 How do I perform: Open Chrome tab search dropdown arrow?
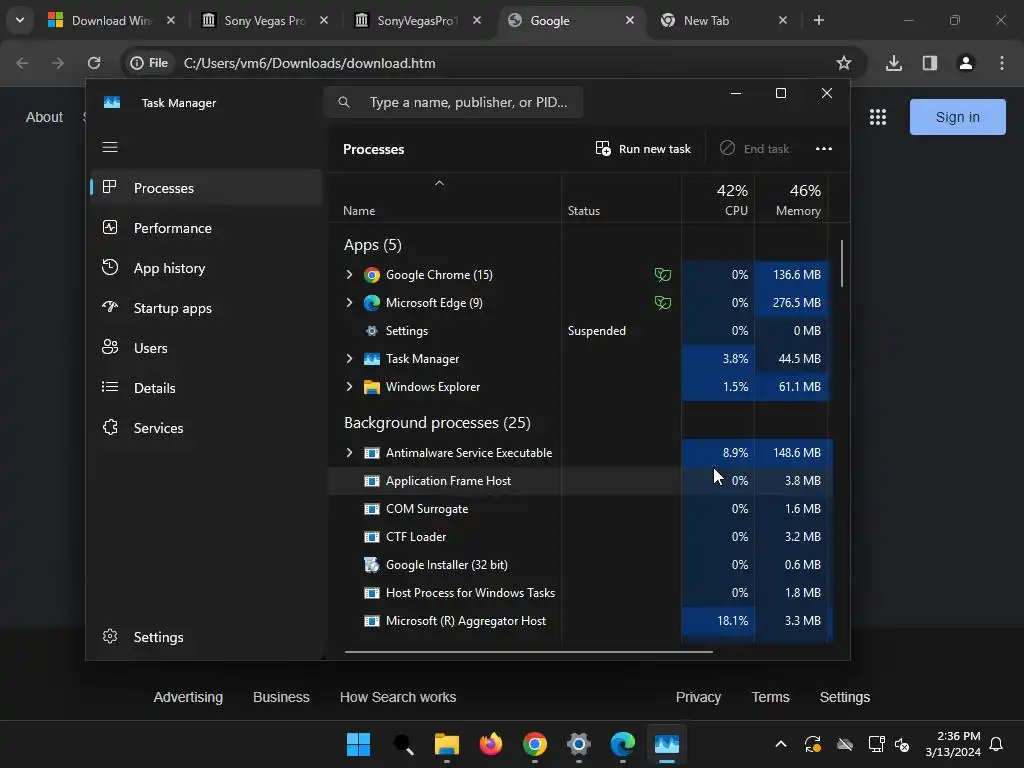tap(20, 20)
